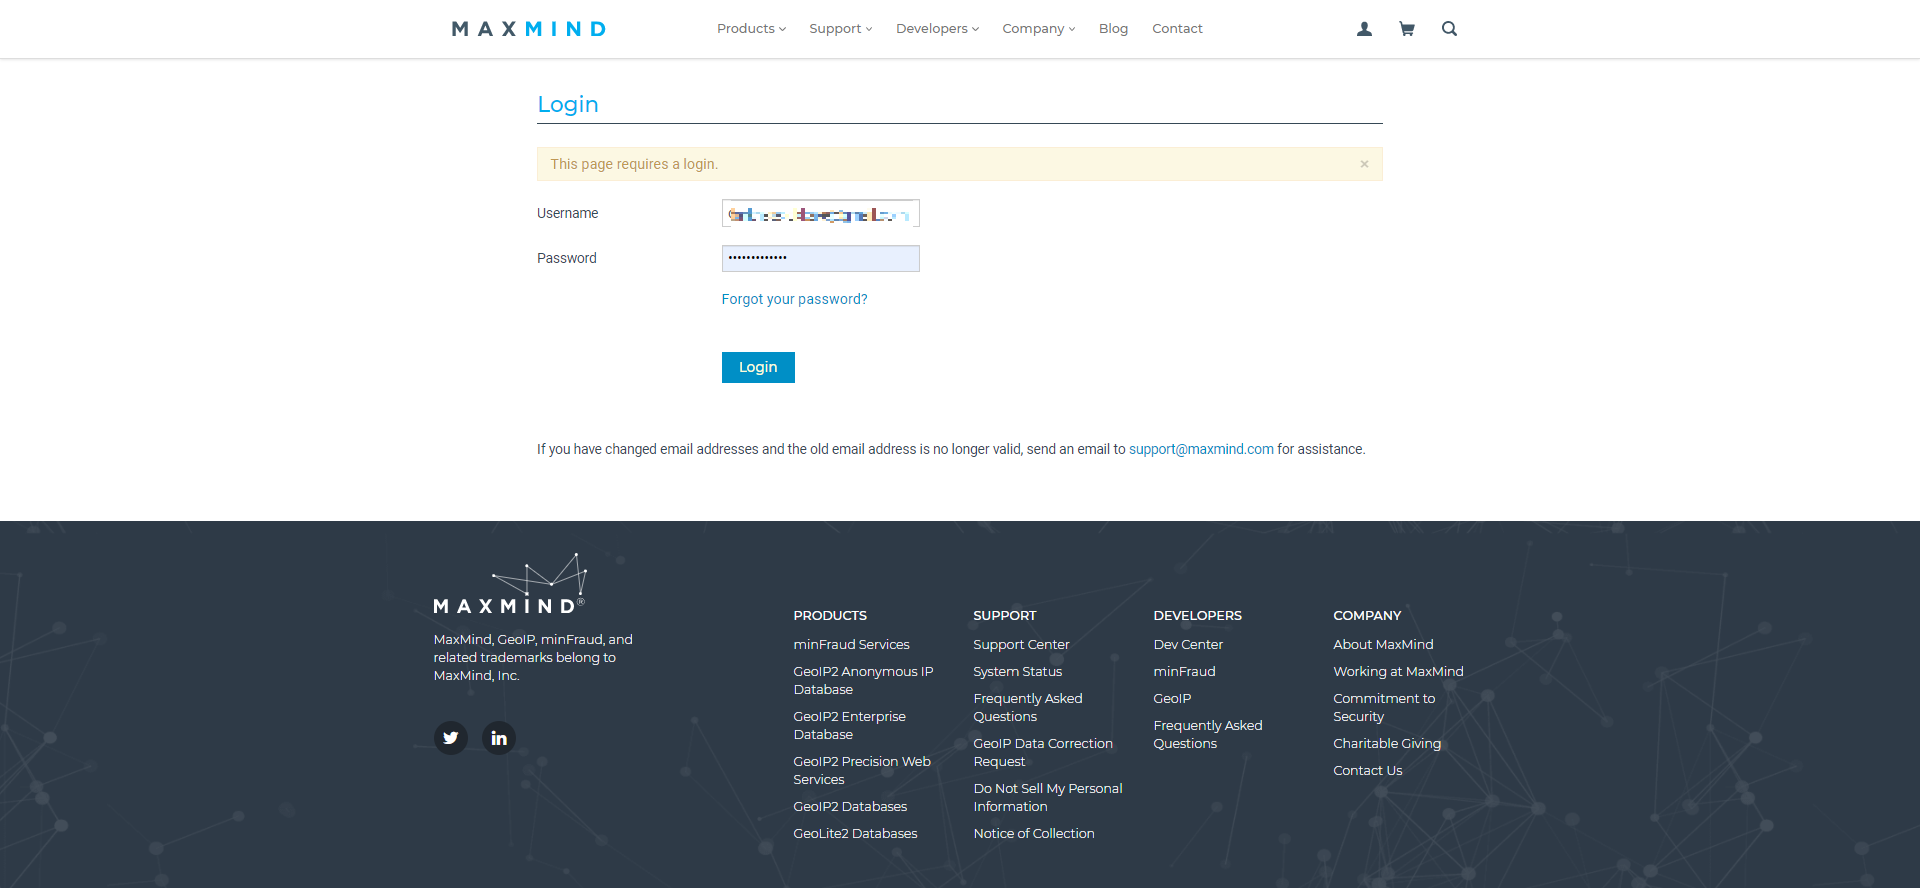Open GeoIP2 Databases footer link
This screenshot has width=1920, height=888.
[850, 807]
